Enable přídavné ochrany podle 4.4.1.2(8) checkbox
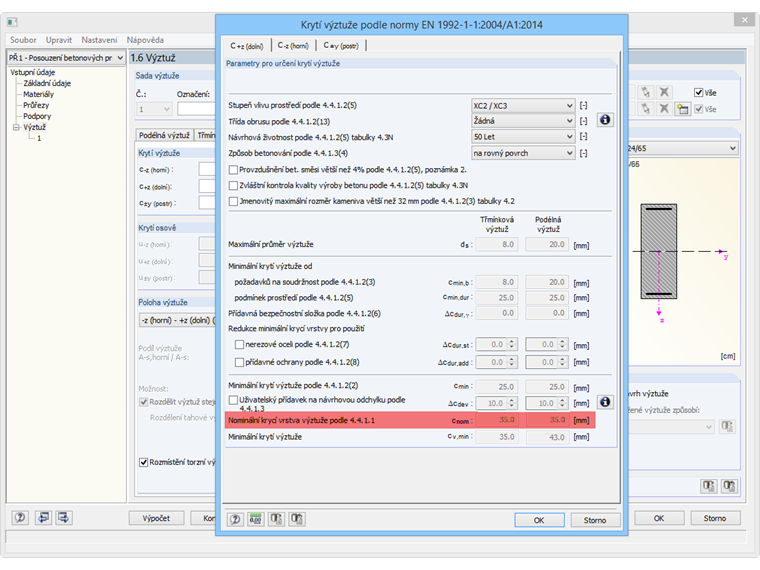 click(239, 362)
